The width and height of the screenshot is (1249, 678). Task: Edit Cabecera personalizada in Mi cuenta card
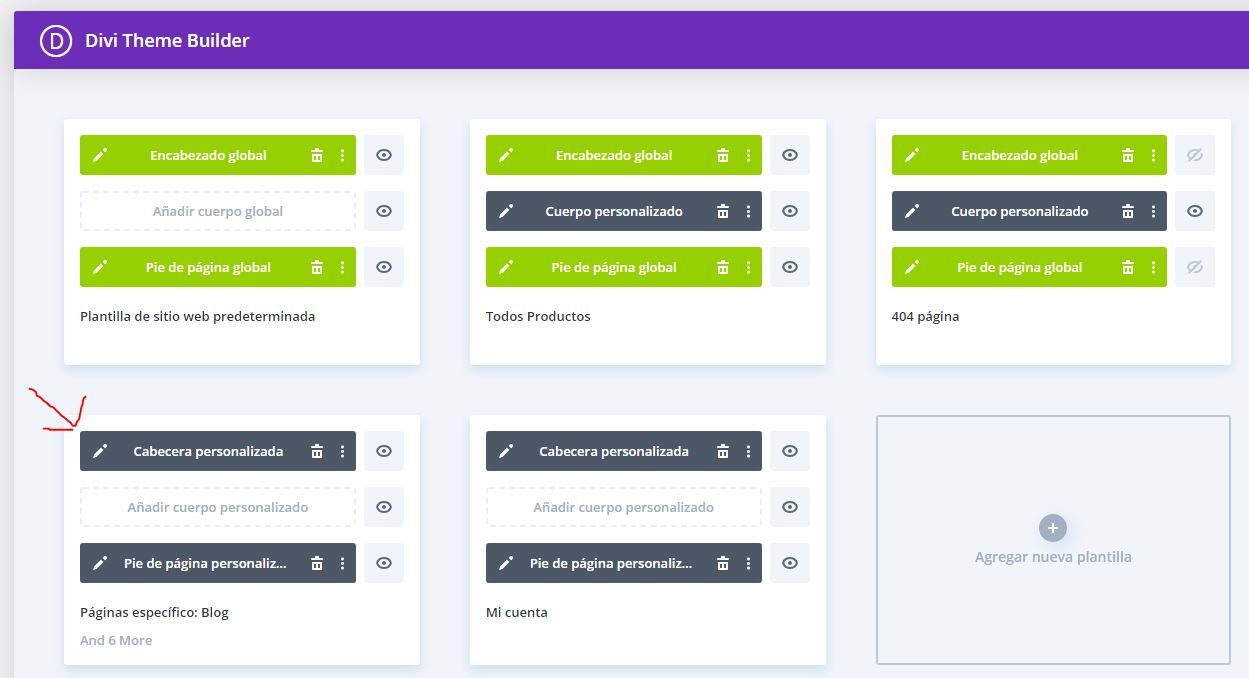tap(506, 451)
